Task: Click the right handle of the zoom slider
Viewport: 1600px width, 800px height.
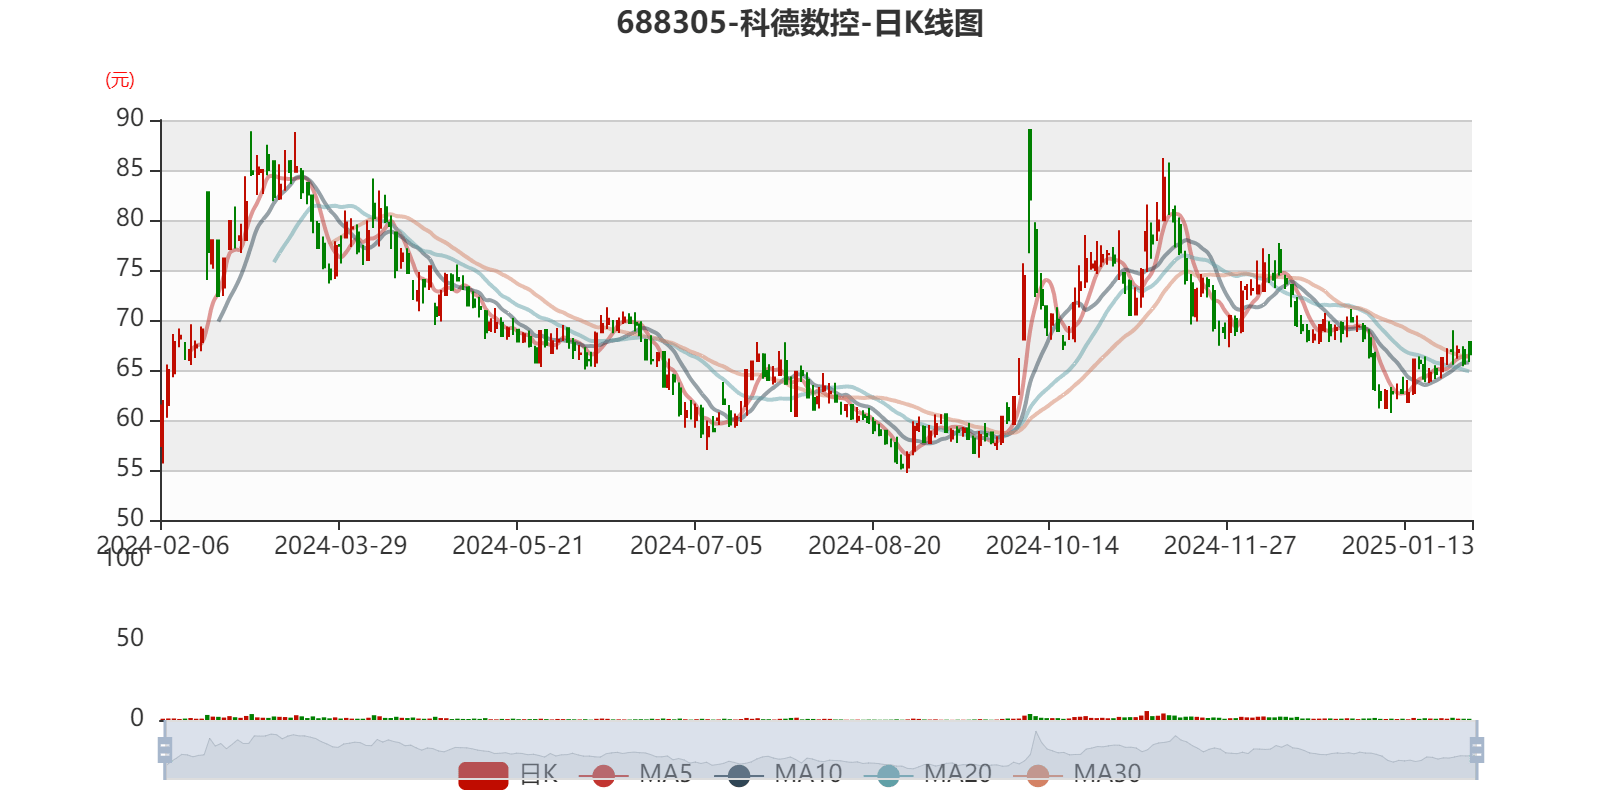Action: coord(1478,749)
